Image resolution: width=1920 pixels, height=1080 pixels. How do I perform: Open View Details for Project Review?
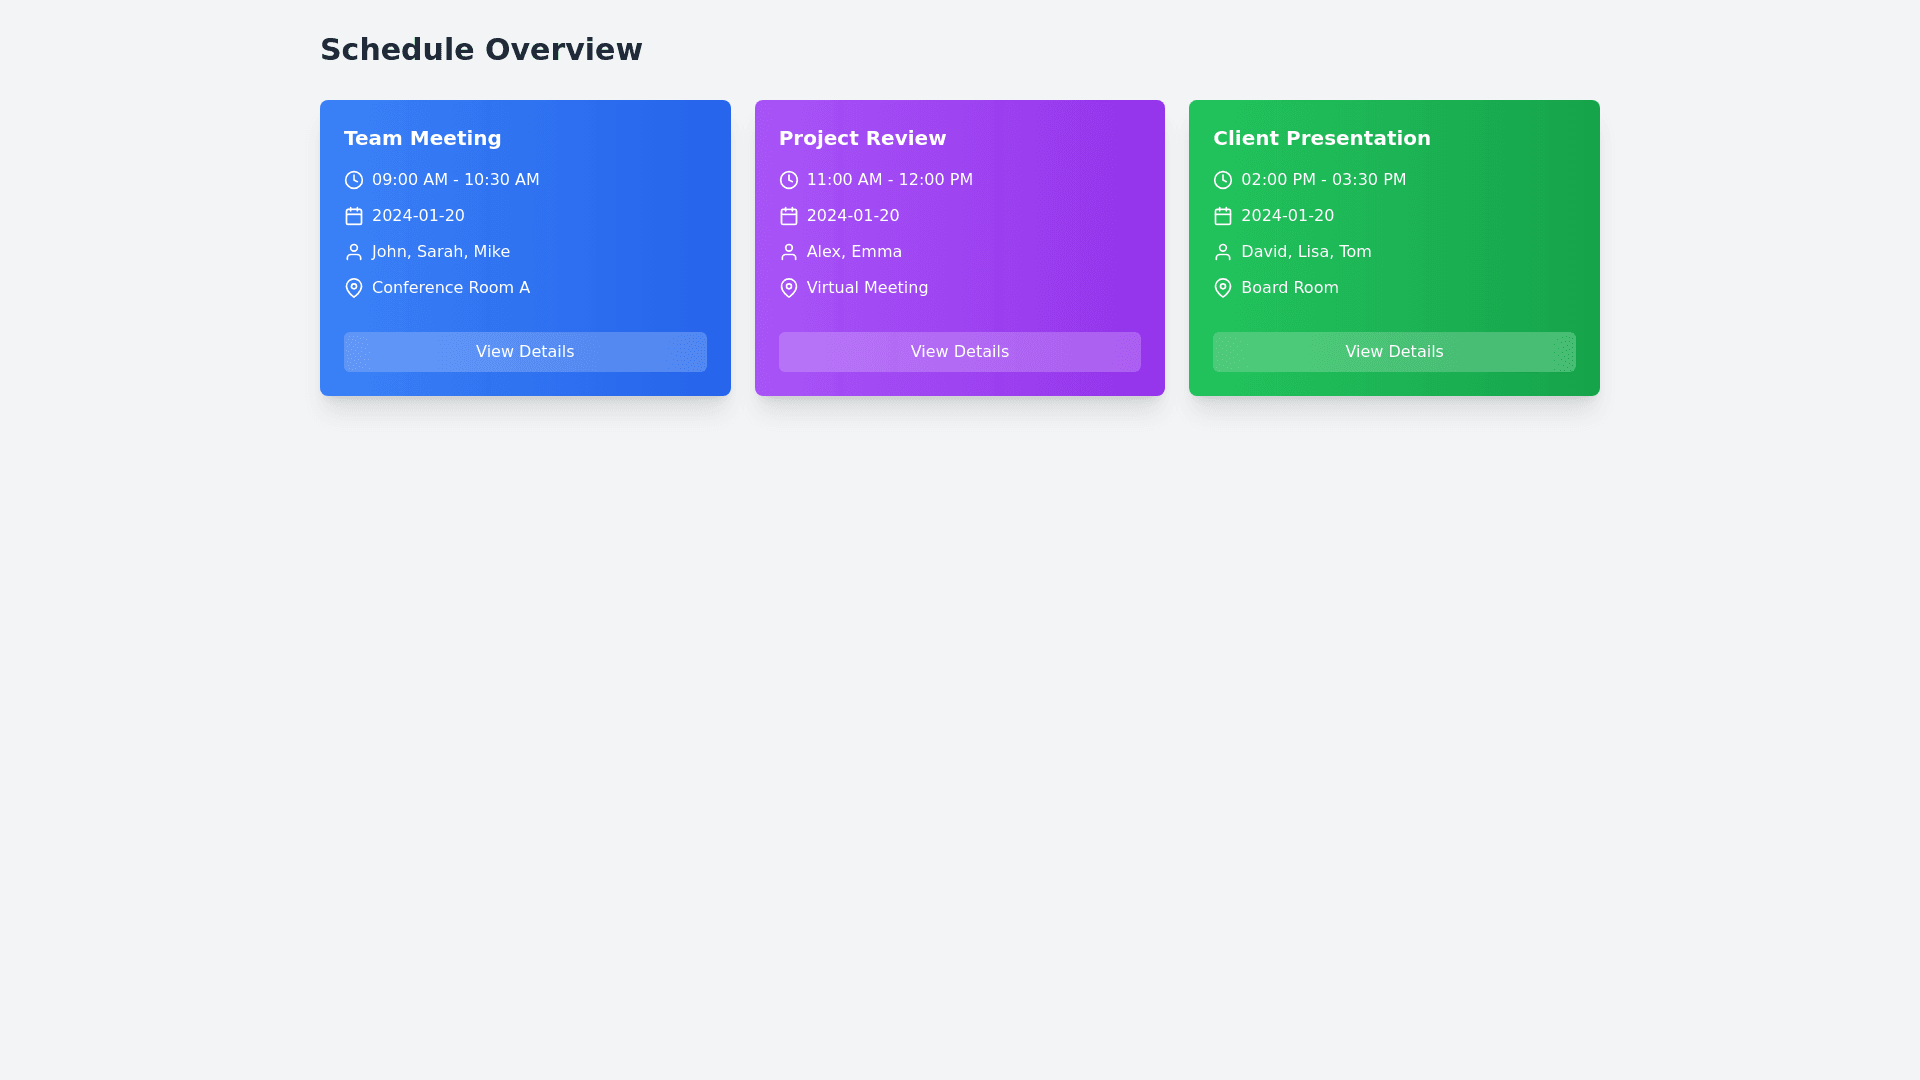pos(959,352)
